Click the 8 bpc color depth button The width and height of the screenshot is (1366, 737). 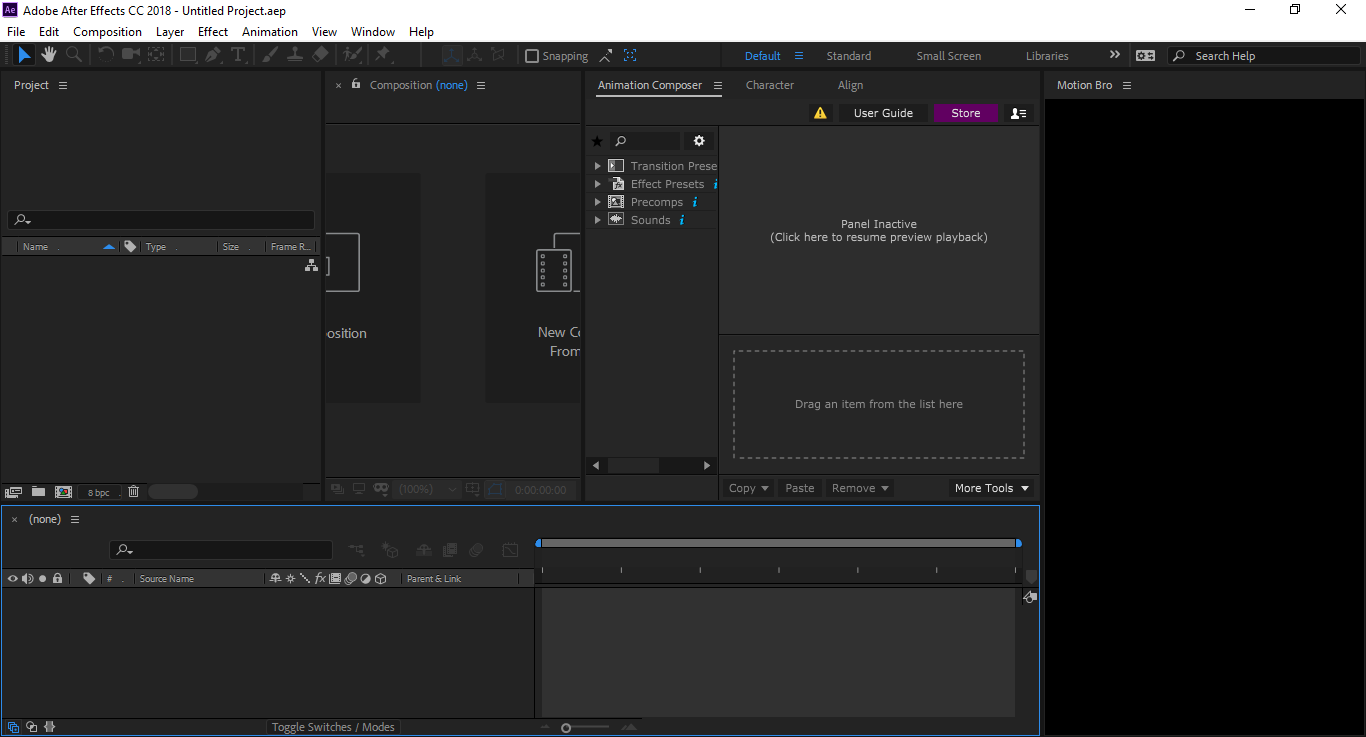[x=99, y=492]
